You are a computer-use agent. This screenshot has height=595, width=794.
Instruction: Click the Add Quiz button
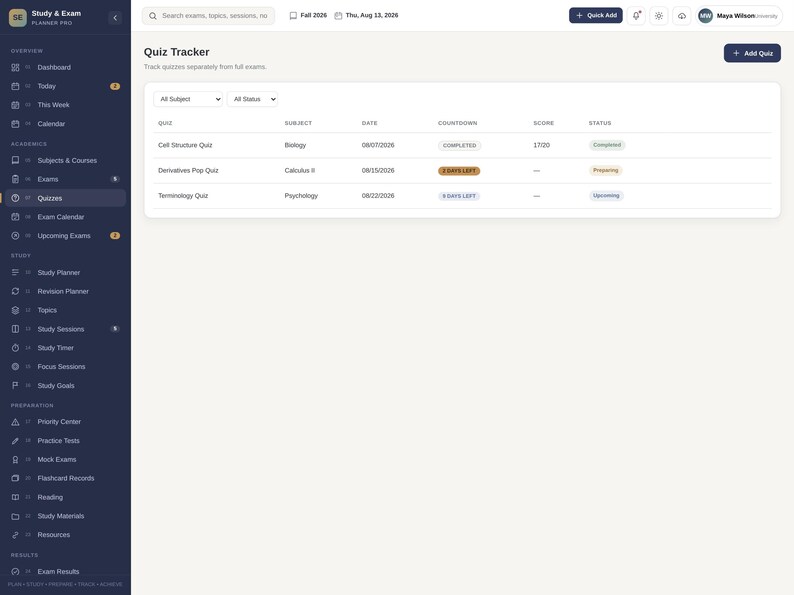tap(752, 53)
